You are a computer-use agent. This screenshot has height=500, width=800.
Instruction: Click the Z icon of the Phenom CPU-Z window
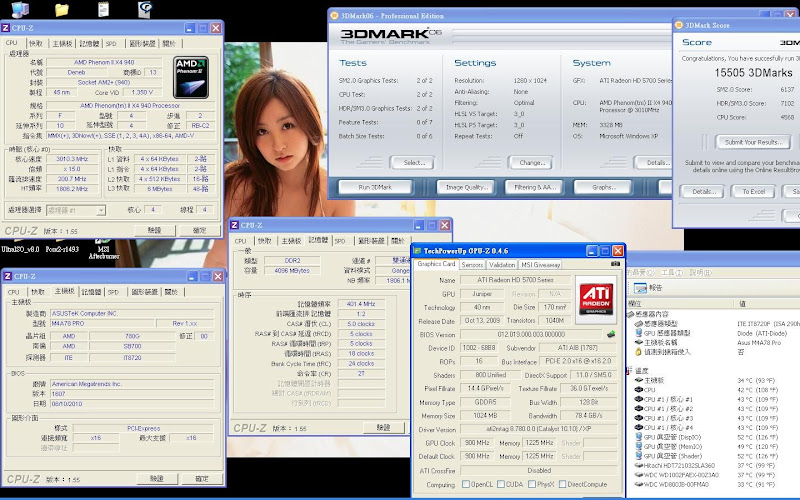tap(6, 28)
